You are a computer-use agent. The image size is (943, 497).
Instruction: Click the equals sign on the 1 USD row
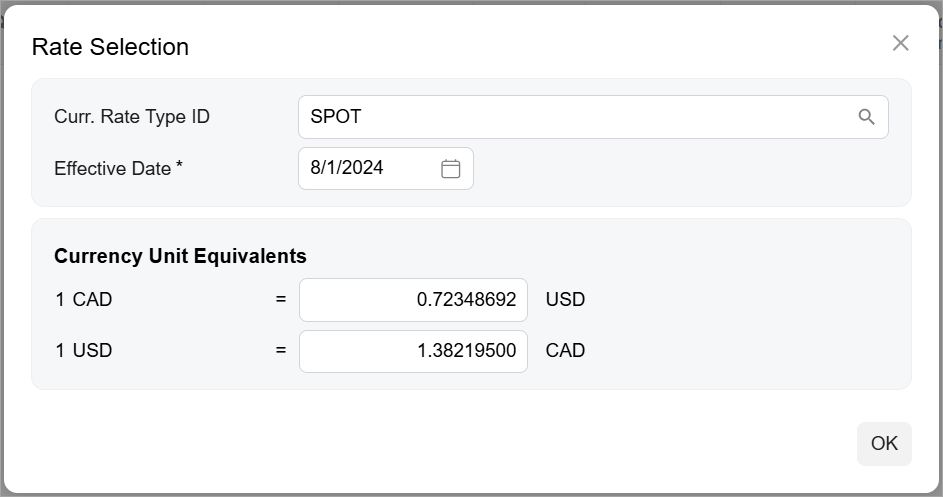pos(281,351)
